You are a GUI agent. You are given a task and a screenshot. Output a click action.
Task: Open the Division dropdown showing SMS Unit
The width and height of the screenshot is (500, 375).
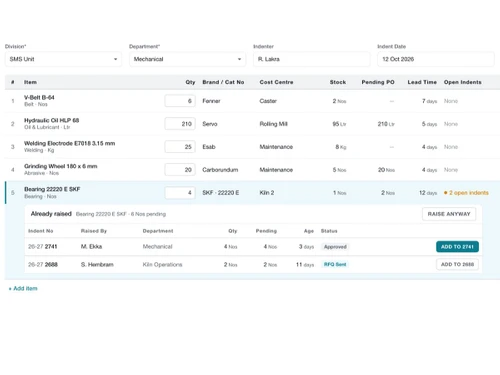point(63,59)
